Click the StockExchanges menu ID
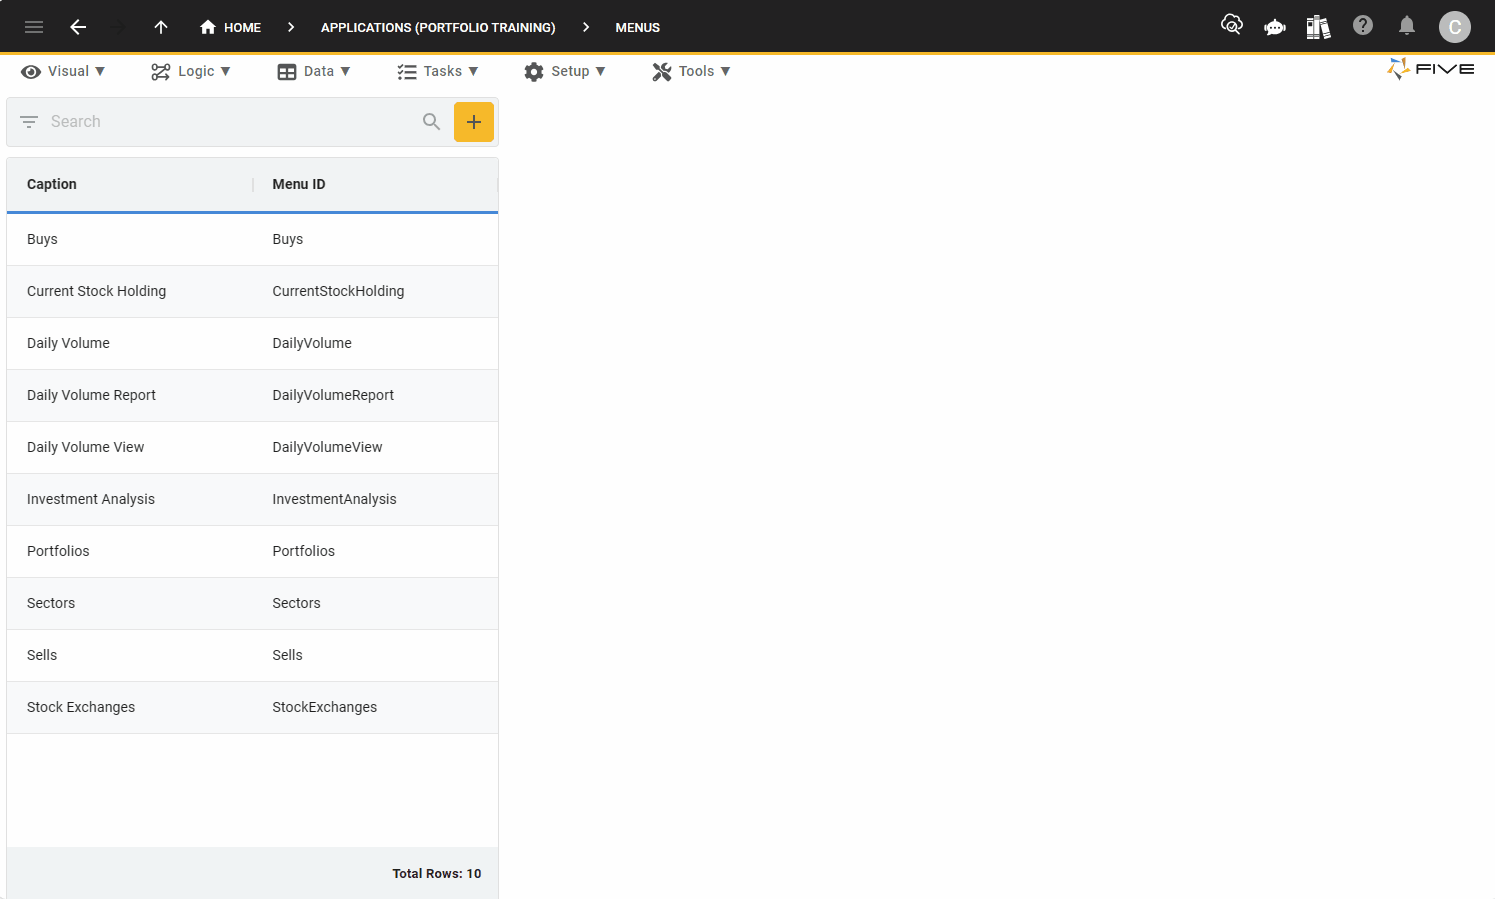1495x899 pixels. pyautogui.click(x=325, y=707)
